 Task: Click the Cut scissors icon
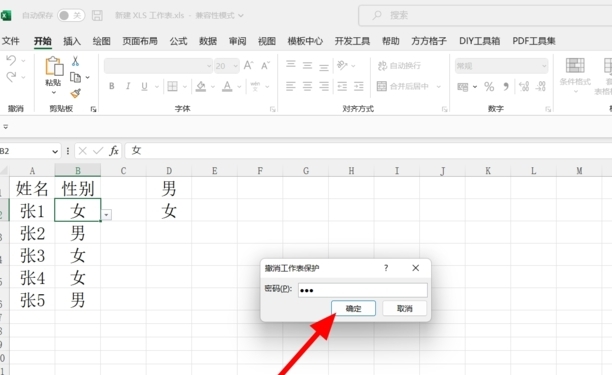click(x=75, y=61)
